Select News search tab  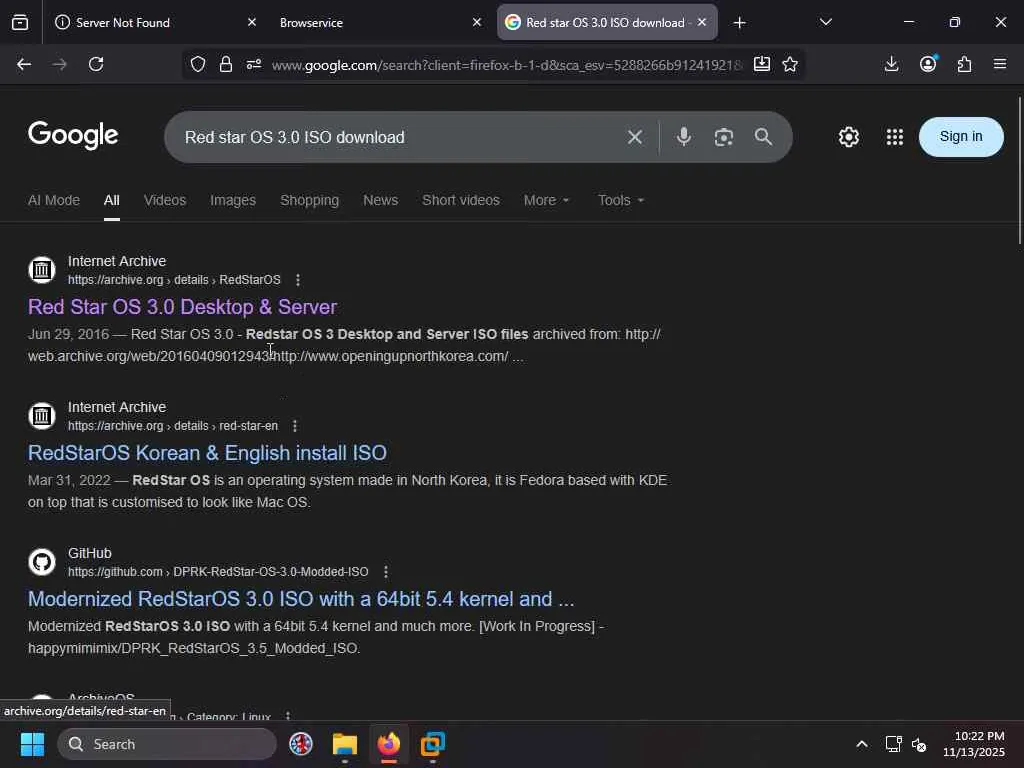pyautogui.click(x=381, y=200)
